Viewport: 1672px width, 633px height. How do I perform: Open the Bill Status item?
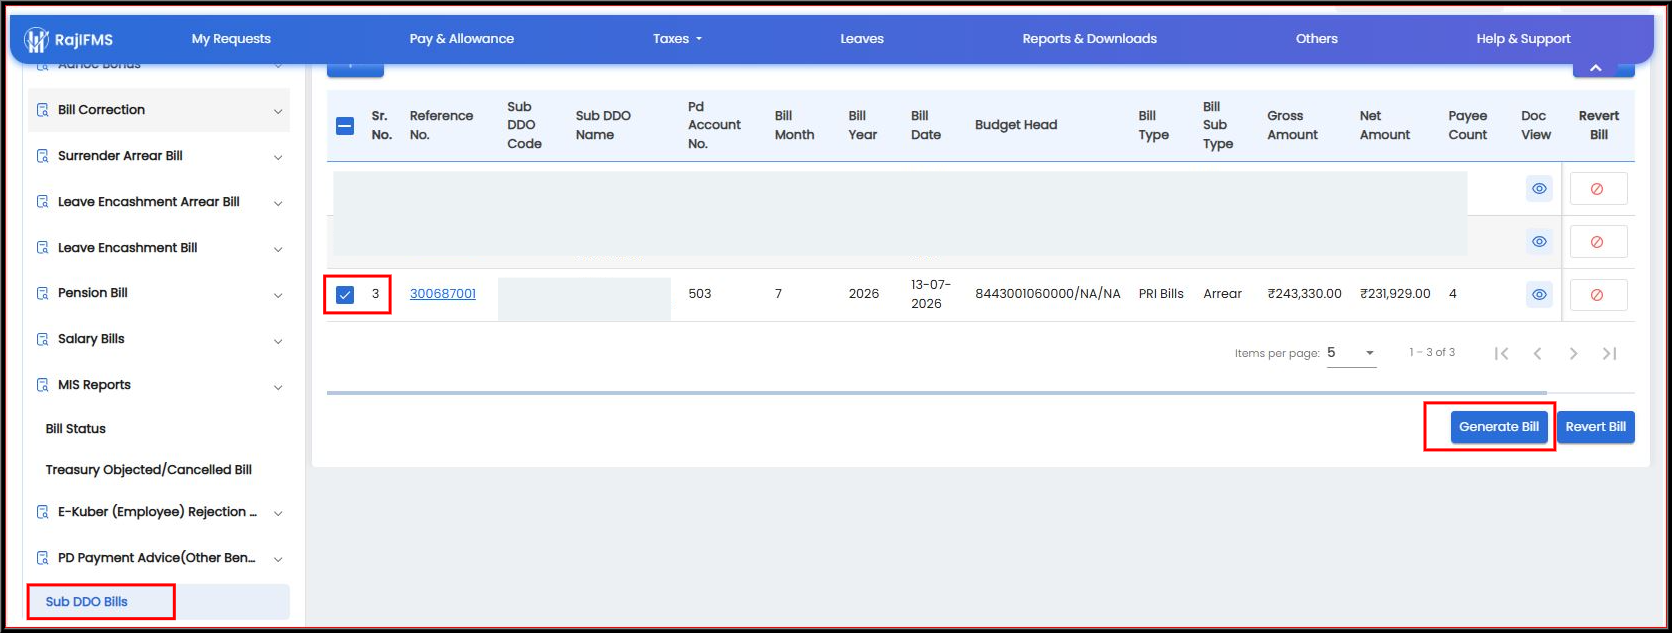point(76,429)
